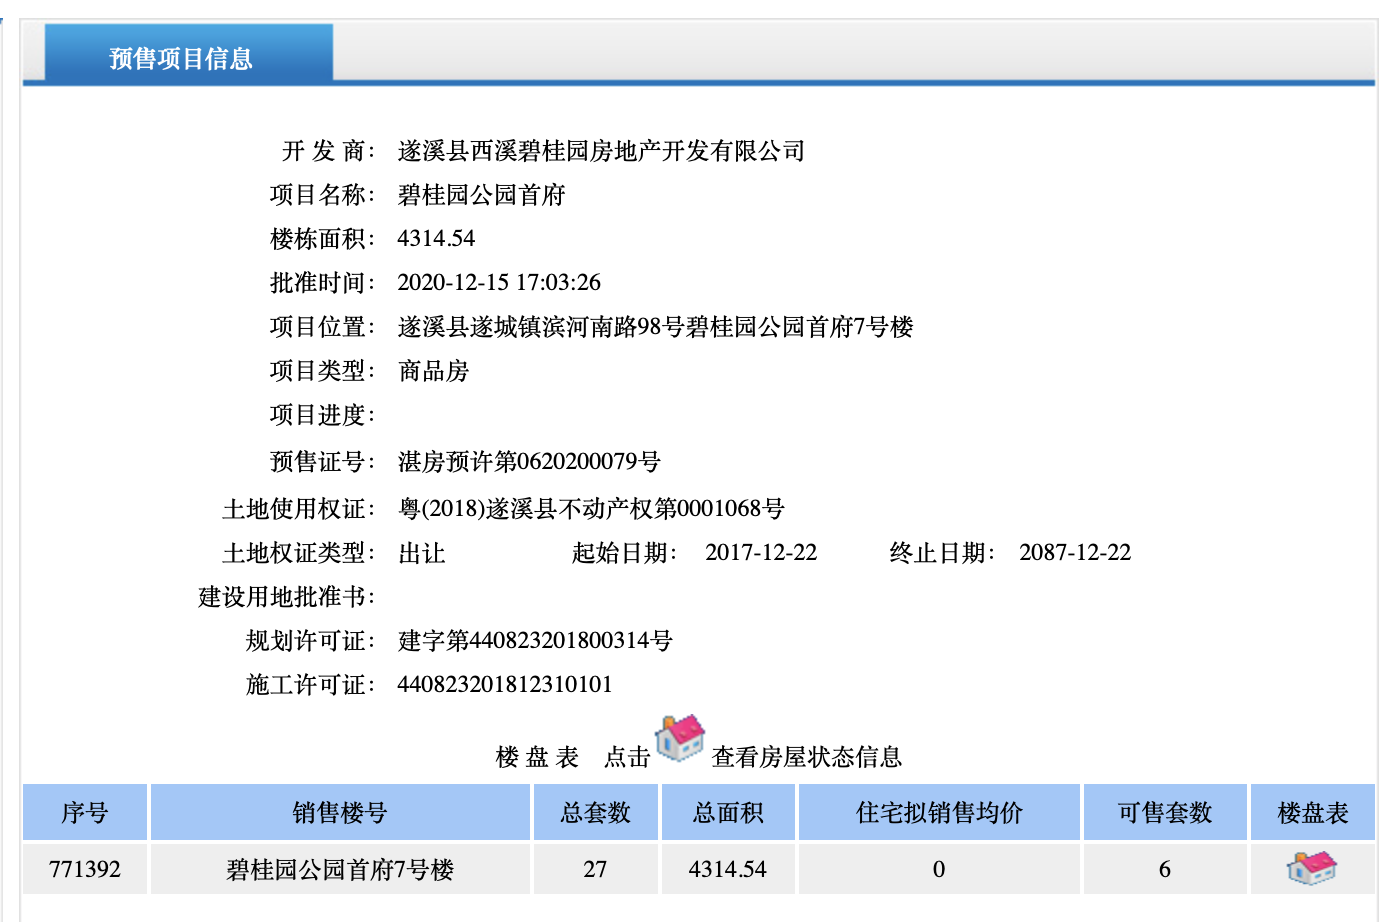Click project name value 碧桂园公园首府
The height and width of the screenshot is (922, 1396).
tap(481, 195)
